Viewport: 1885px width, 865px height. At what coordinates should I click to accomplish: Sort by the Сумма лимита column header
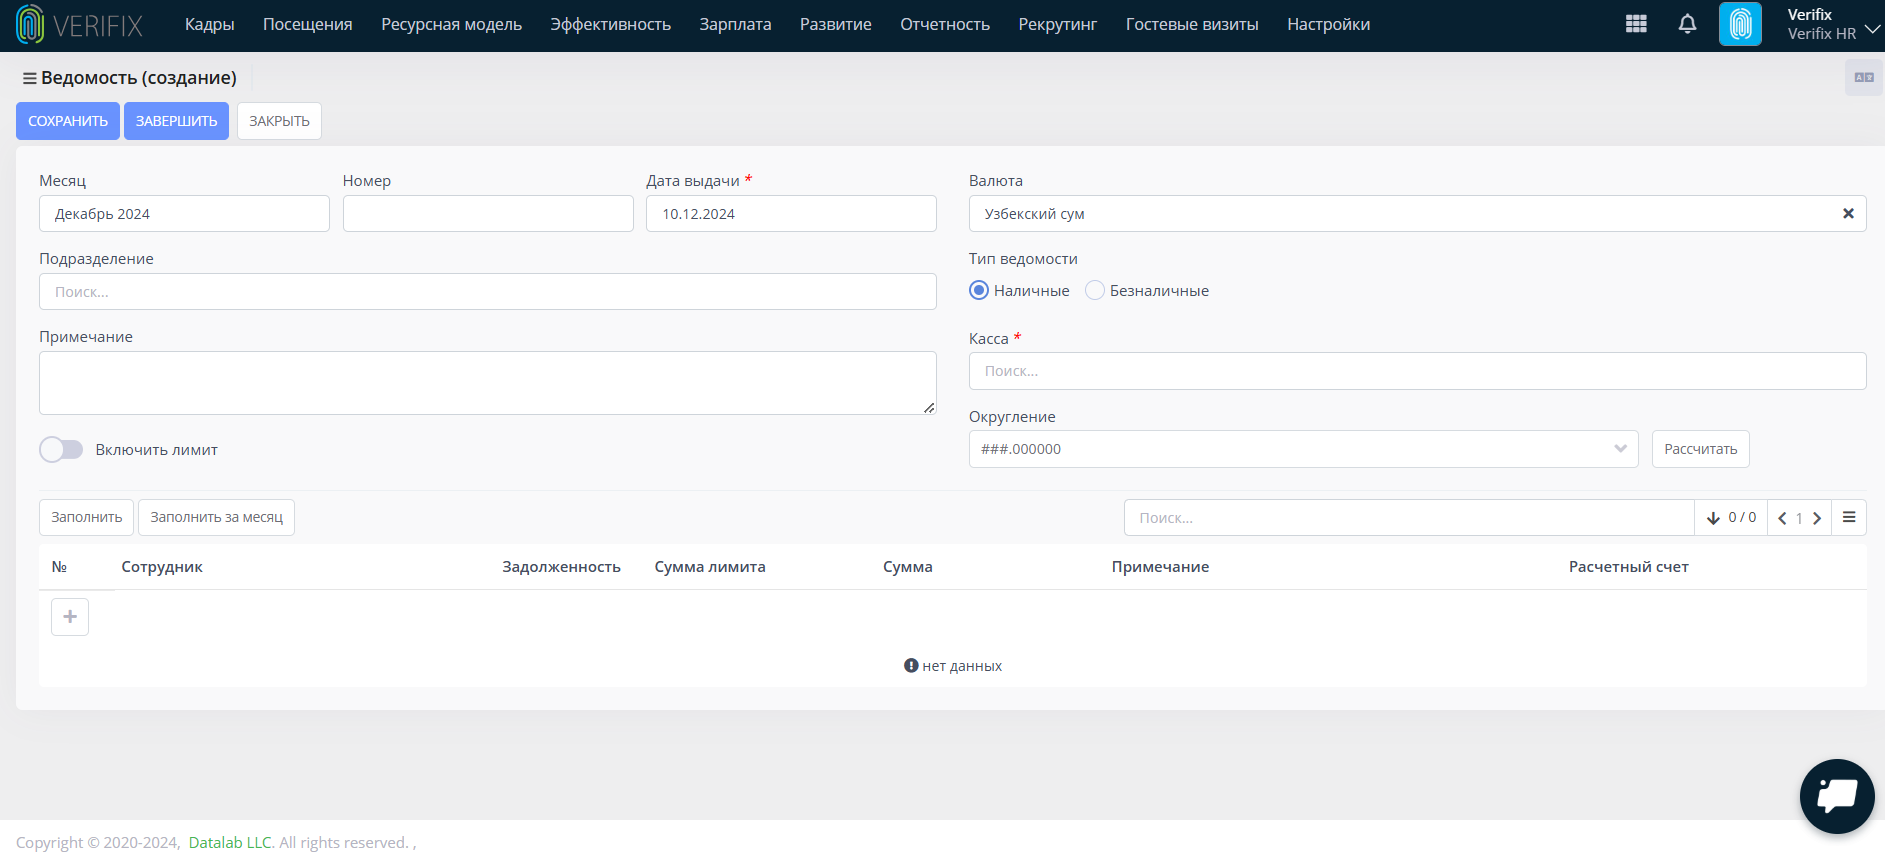click(710, 567)
